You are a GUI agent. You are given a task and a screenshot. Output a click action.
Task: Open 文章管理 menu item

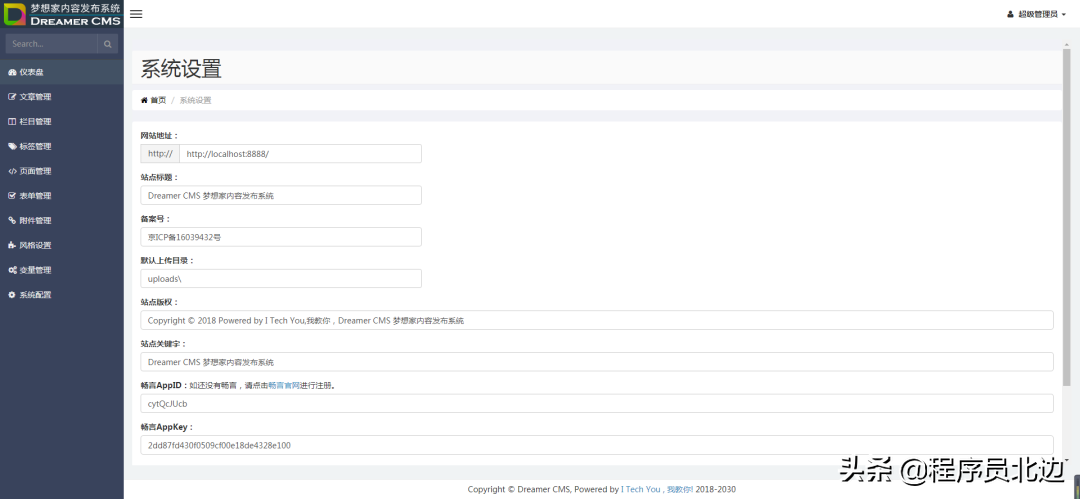[62, 97]
